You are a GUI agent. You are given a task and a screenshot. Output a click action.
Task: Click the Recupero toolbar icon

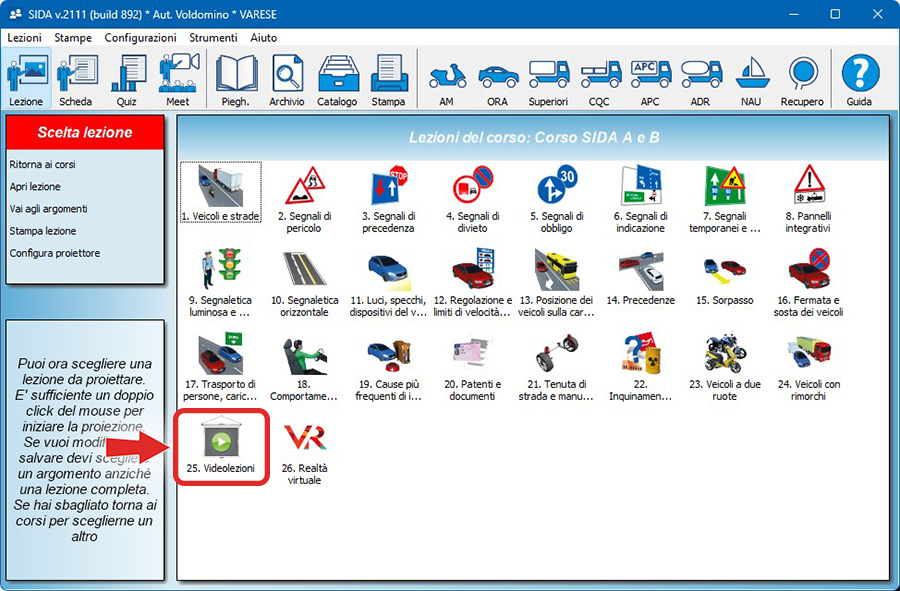803,81
